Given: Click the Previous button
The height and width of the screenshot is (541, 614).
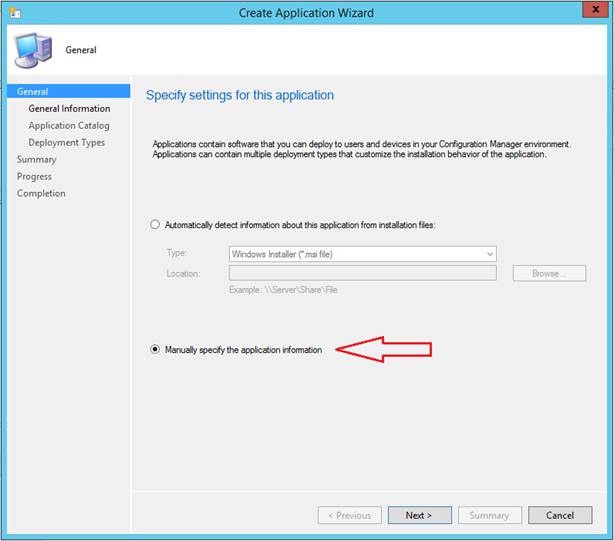Looking at the screenshot, I should click(350, 515).
